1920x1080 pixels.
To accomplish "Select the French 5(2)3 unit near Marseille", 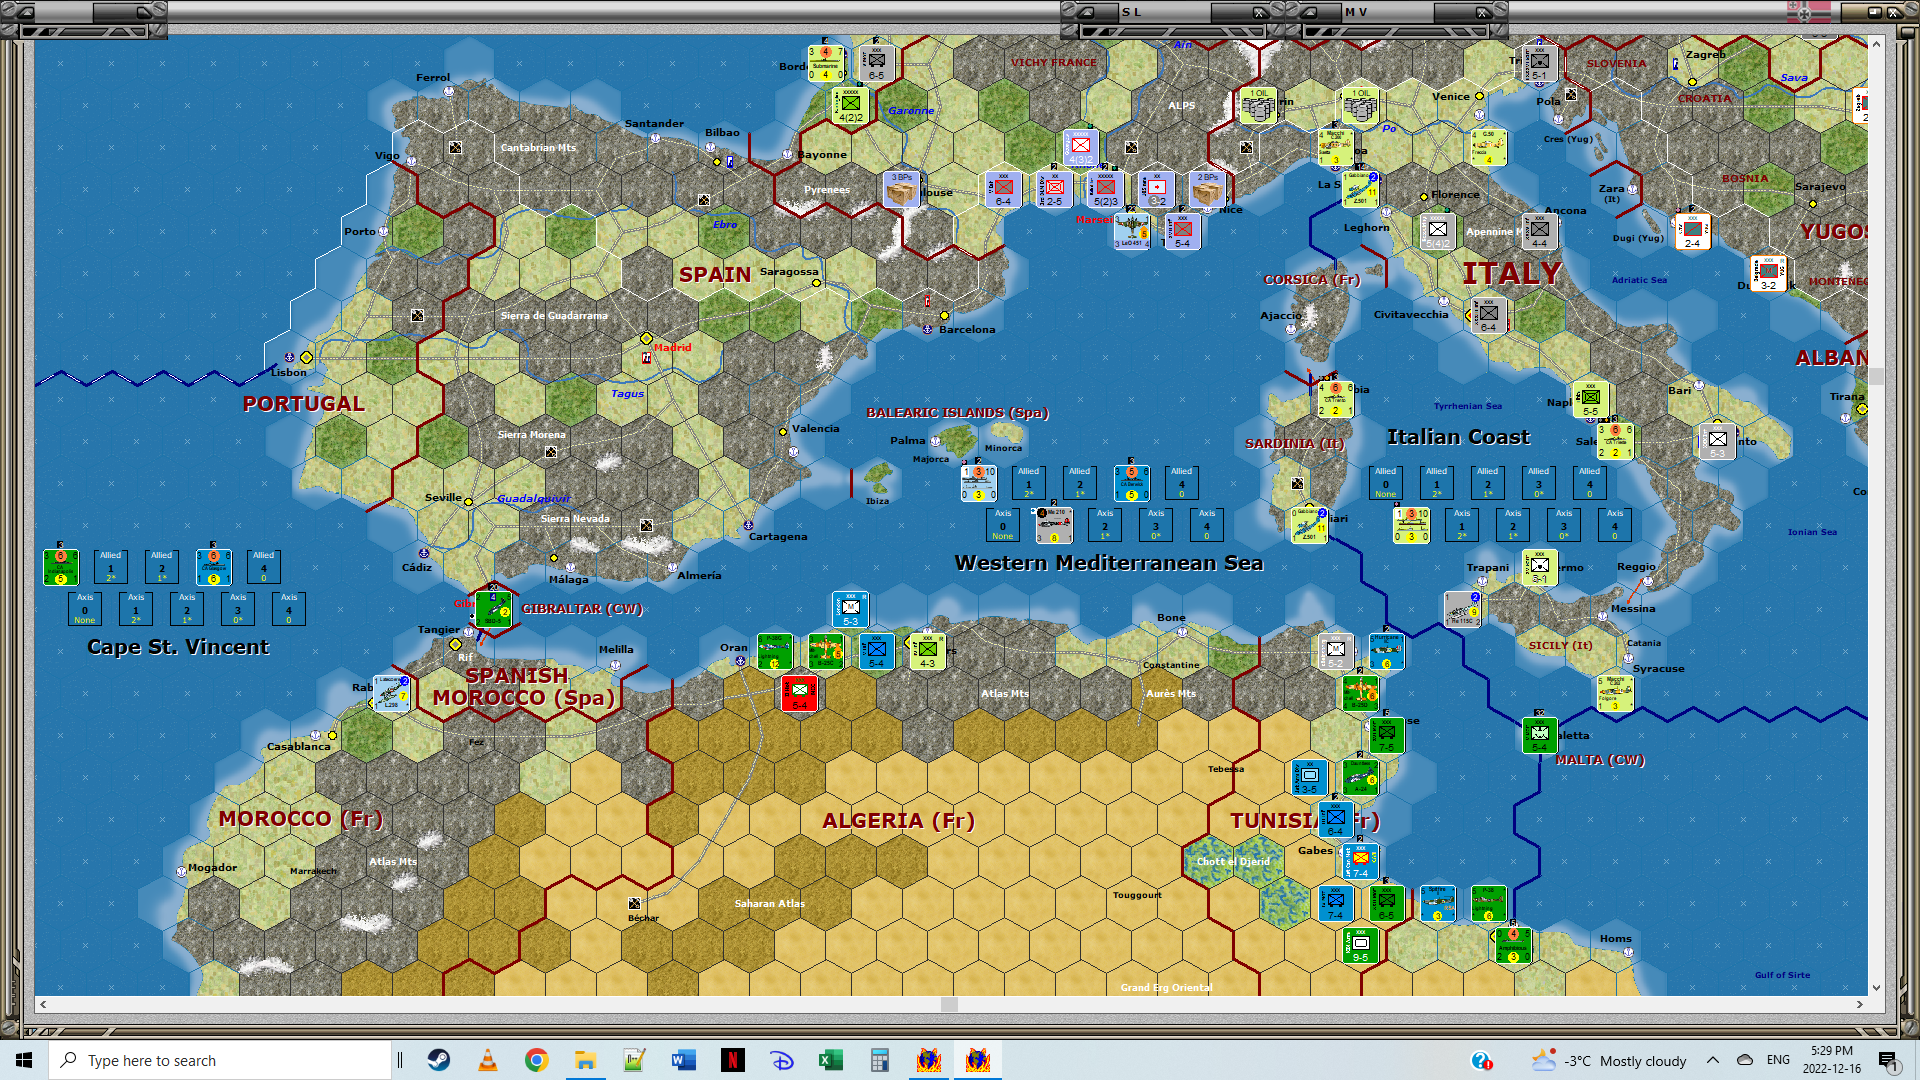I will click(1106, 189).
